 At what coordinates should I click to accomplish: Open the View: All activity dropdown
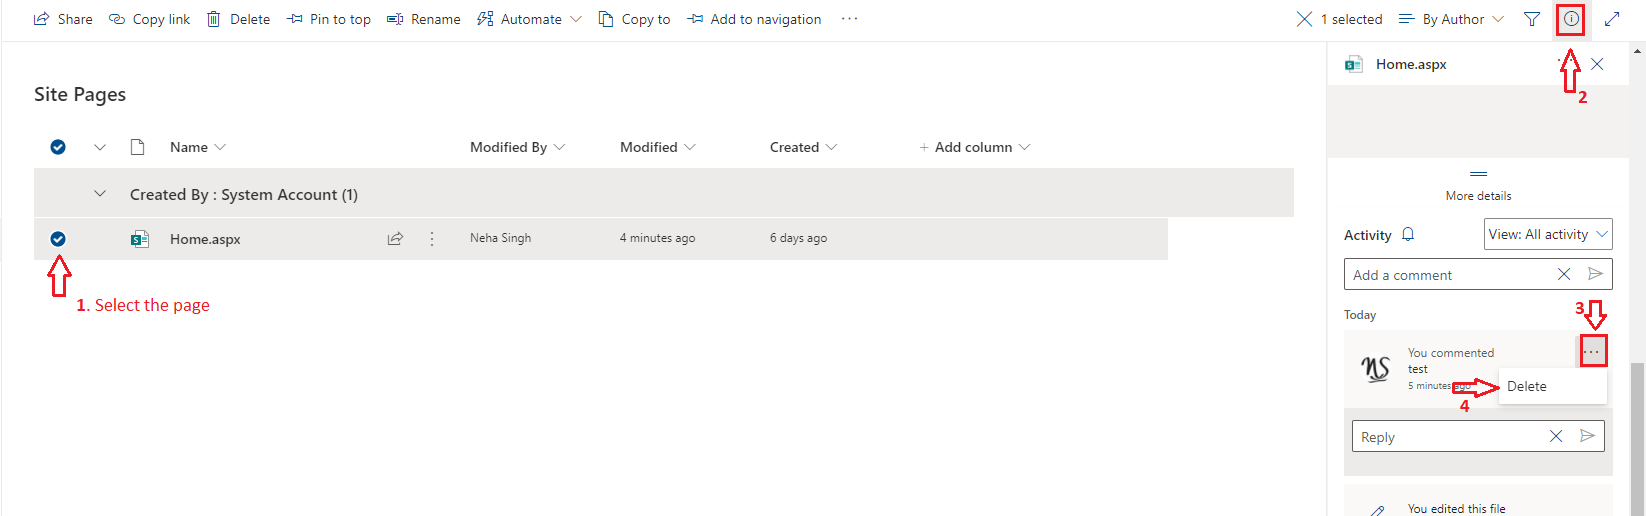click(x=1548, y=234)
